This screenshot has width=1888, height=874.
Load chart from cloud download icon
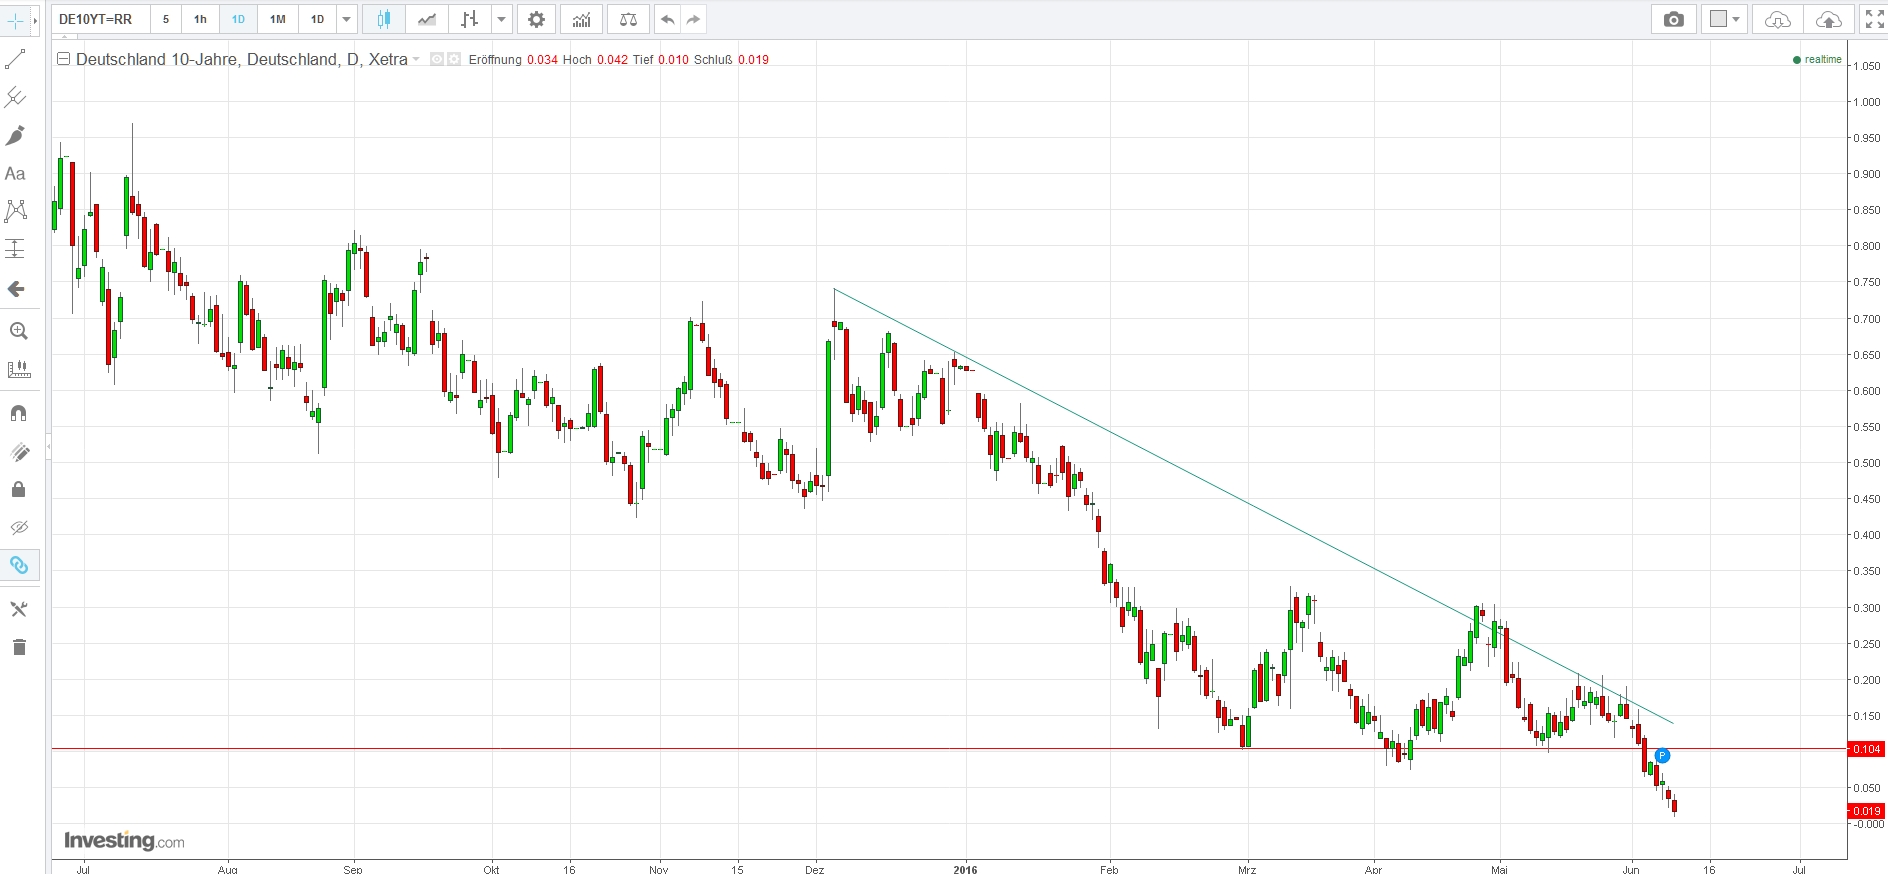1778,19
